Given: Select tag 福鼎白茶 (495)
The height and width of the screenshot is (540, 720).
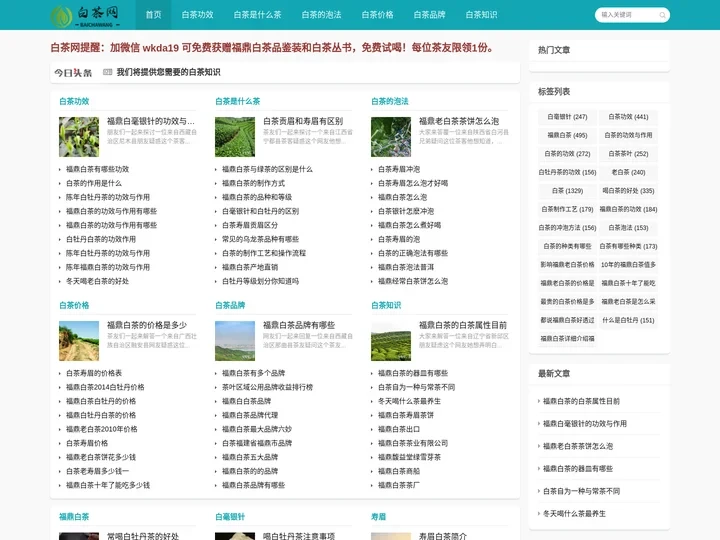Looking at the screenshot, I should coord(567,135).
